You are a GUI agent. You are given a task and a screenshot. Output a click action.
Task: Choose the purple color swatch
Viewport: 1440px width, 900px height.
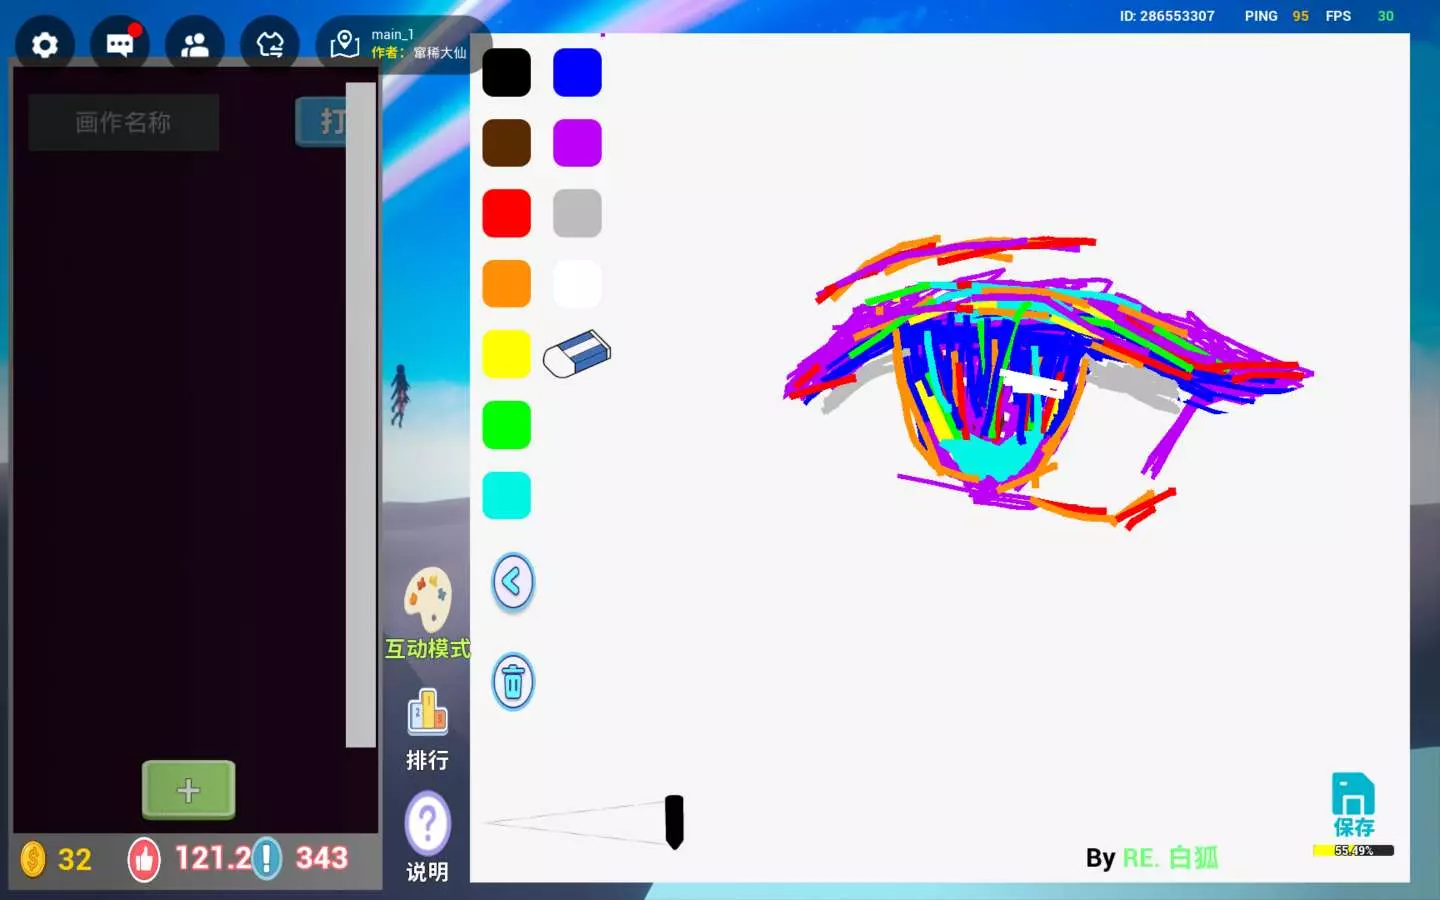click(x=577, y=143)
